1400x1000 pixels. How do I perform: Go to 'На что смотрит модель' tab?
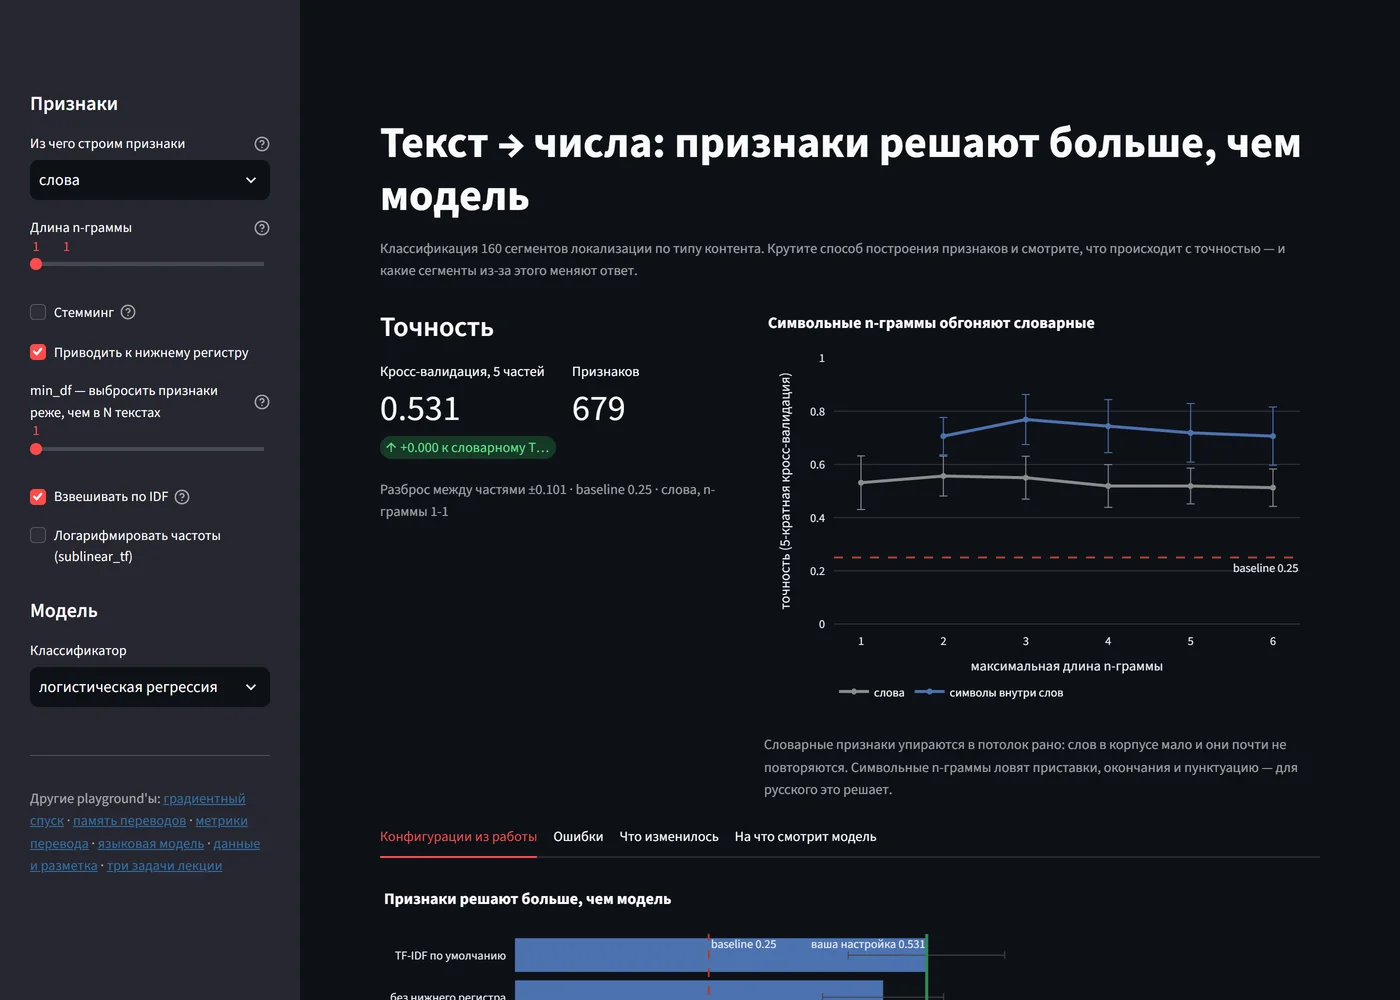click(x=805, y=837)
